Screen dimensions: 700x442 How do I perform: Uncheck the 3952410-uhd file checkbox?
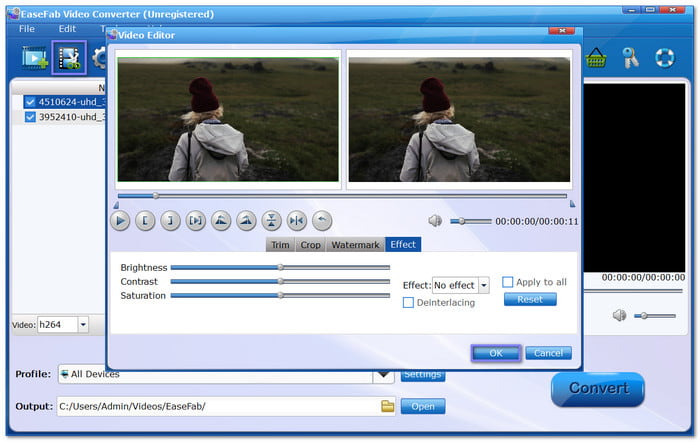click(30, 117)
